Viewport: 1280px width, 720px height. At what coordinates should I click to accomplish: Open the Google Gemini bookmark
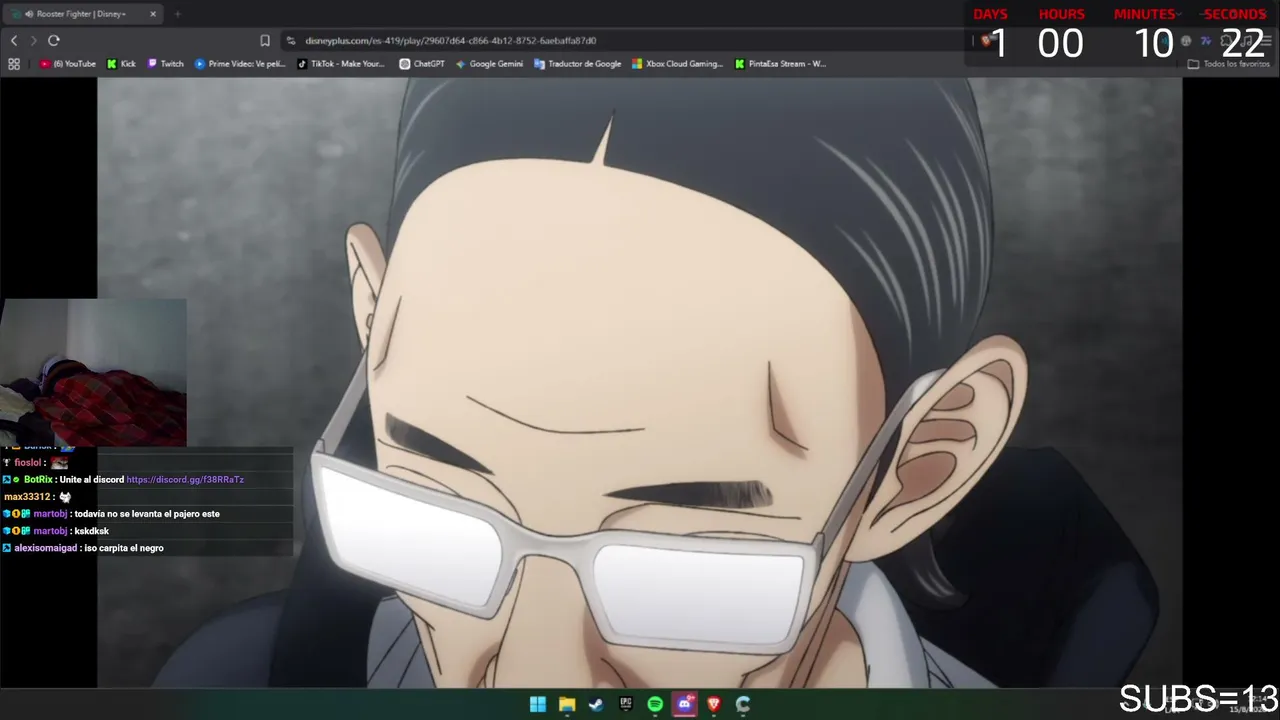click(489, 64)
